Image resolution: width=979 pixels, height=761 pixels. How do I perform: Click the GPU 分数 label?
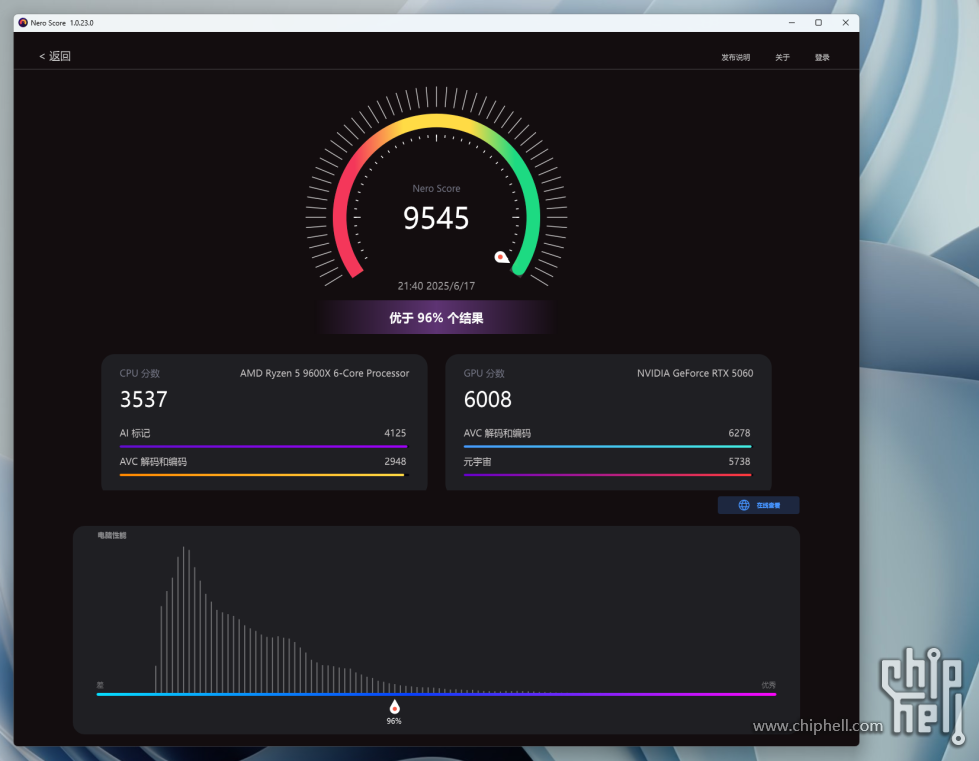coord(484,373)
